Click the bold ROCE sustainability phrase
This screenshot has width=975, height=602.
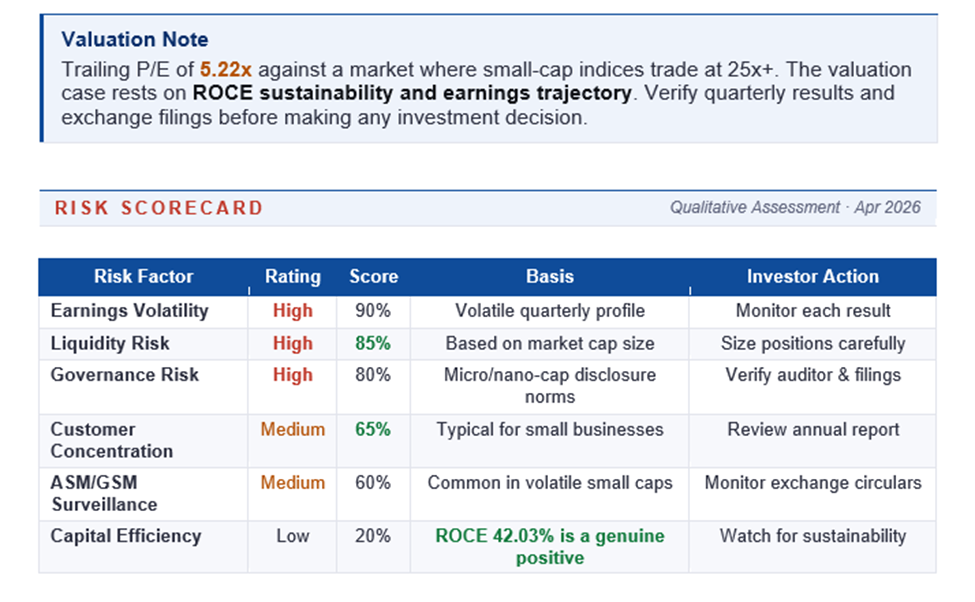click(x=412, y=93)
